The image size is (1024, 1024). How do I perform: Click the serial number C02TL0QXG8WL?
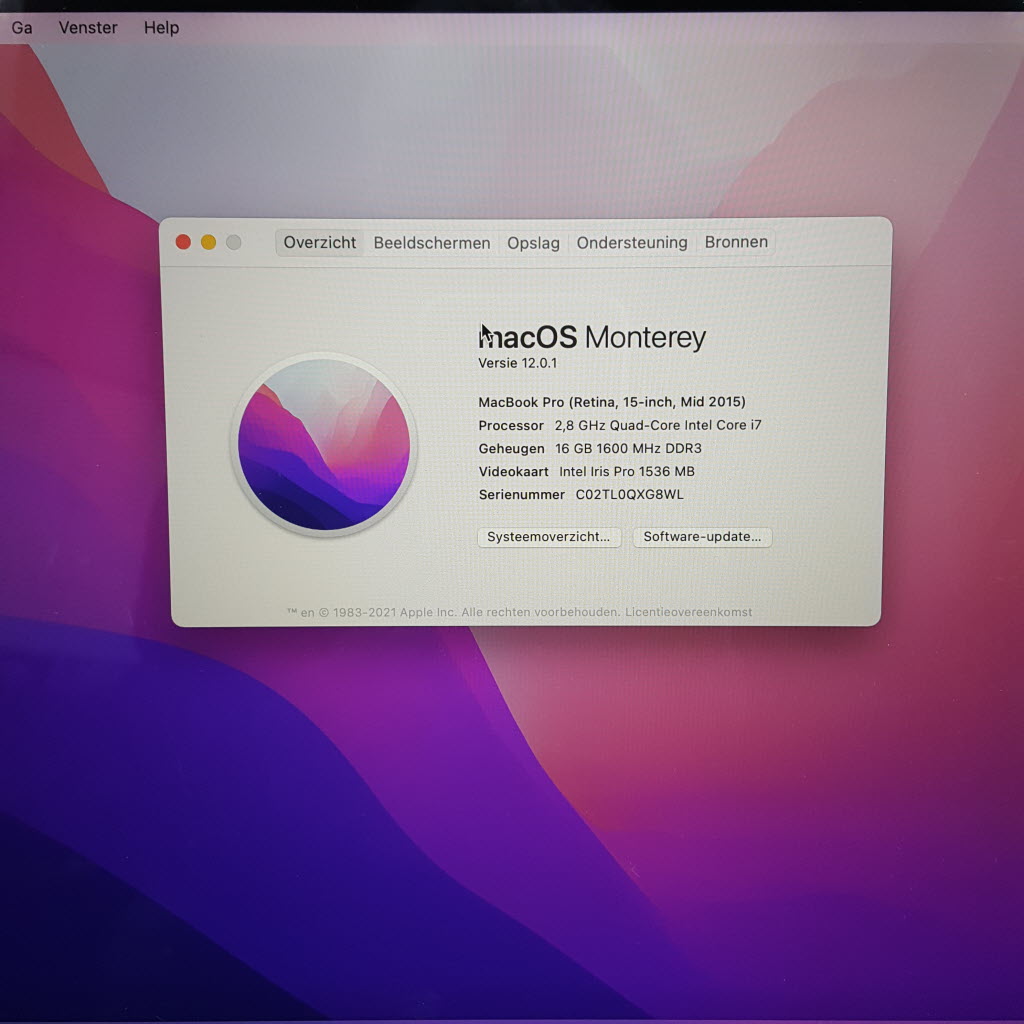pos(630,495)
